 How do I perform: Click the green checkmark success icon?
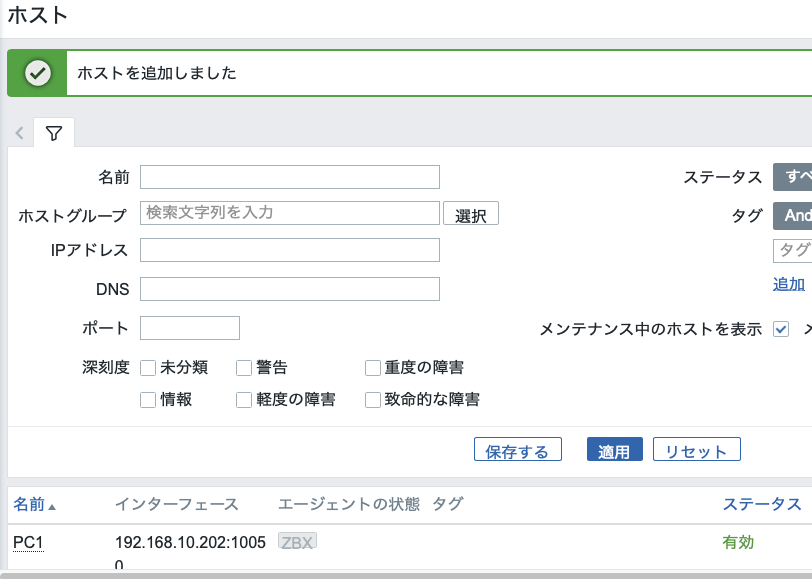37,71
